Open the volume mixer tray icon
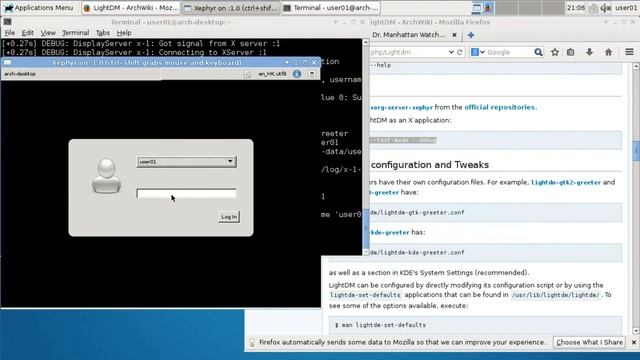 (606, 7)
